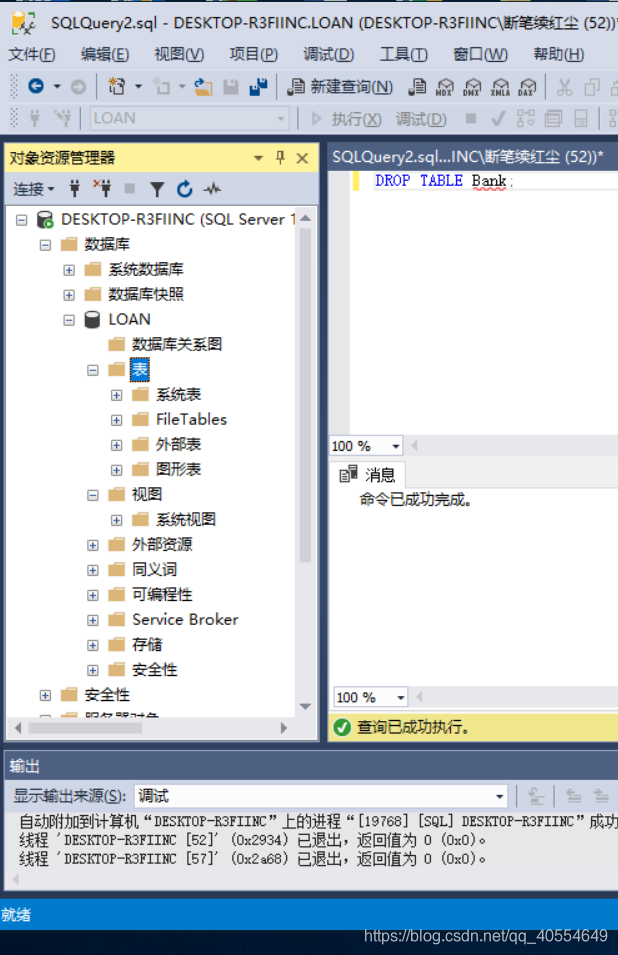This screenshot has width=618, height=955.
Task: Expand the Service Broker folder
Action: coord(93,620)
